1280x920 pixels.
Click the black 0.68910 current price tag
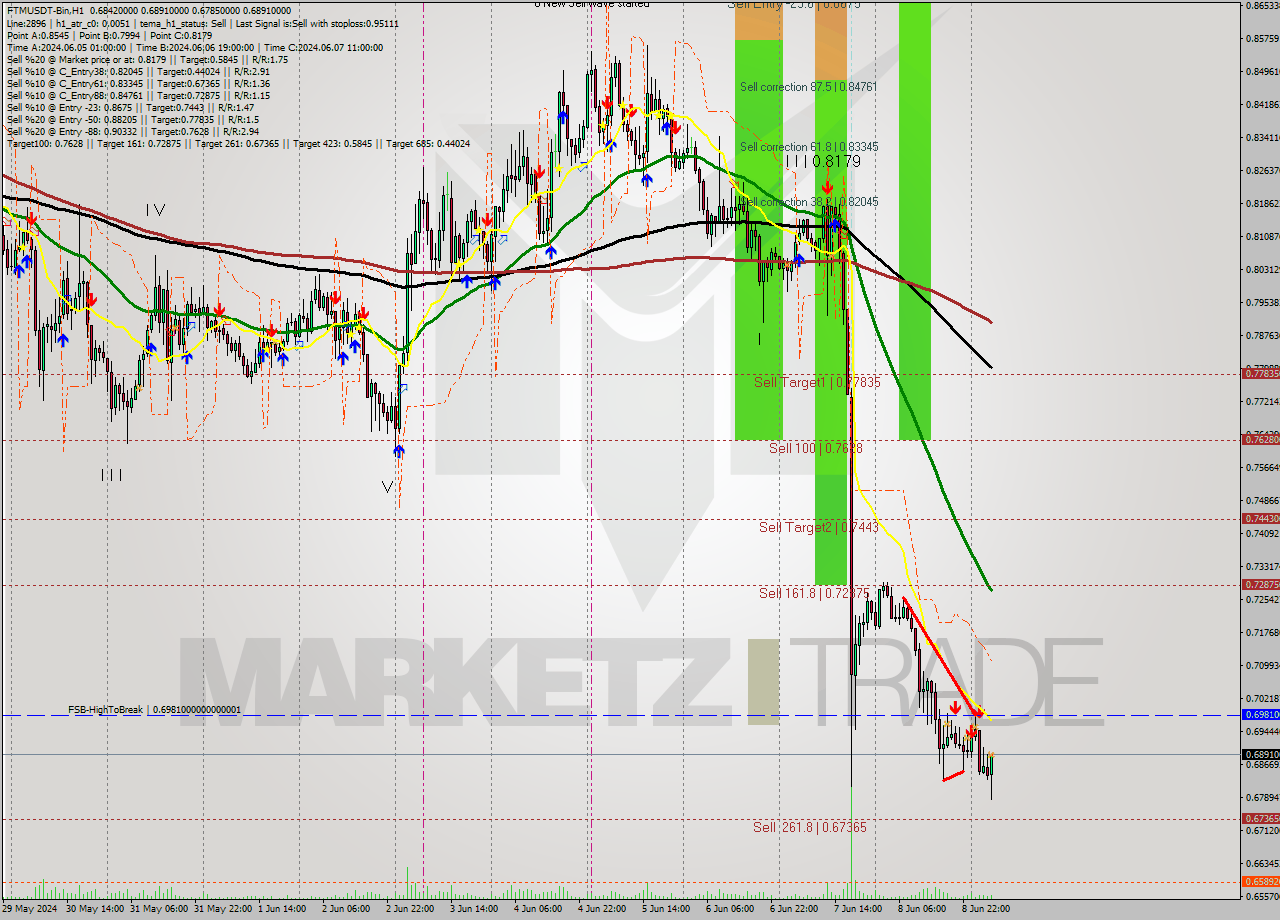point(1260,754)
